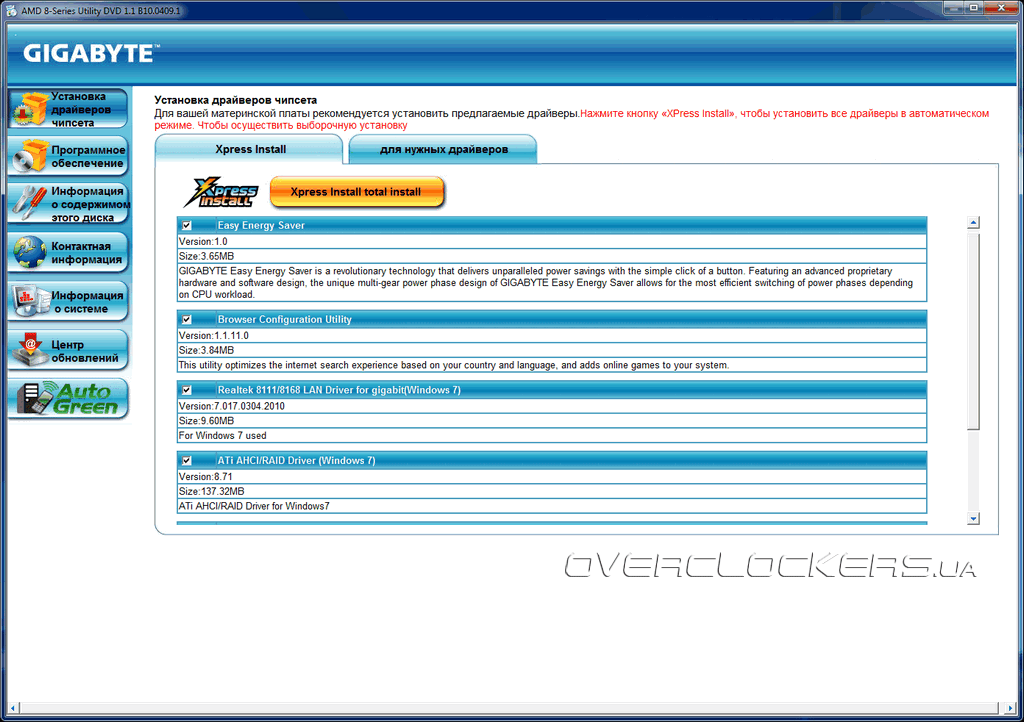Click the ATi AHCI/RAID Driver (Windows 7) title
This screenshot has width=1024, height=722.
point(296,460)
